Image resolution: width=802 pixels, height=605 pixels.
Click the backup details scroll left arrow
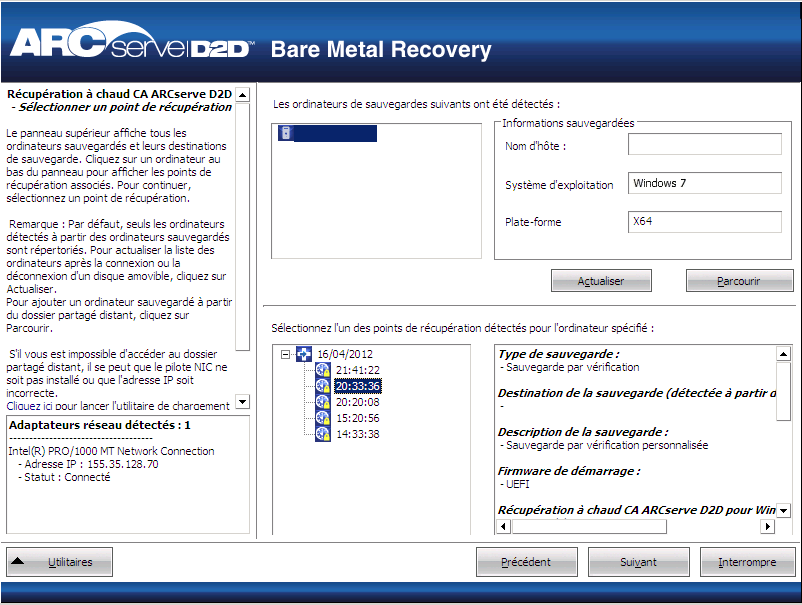click(x=503, y=526)
